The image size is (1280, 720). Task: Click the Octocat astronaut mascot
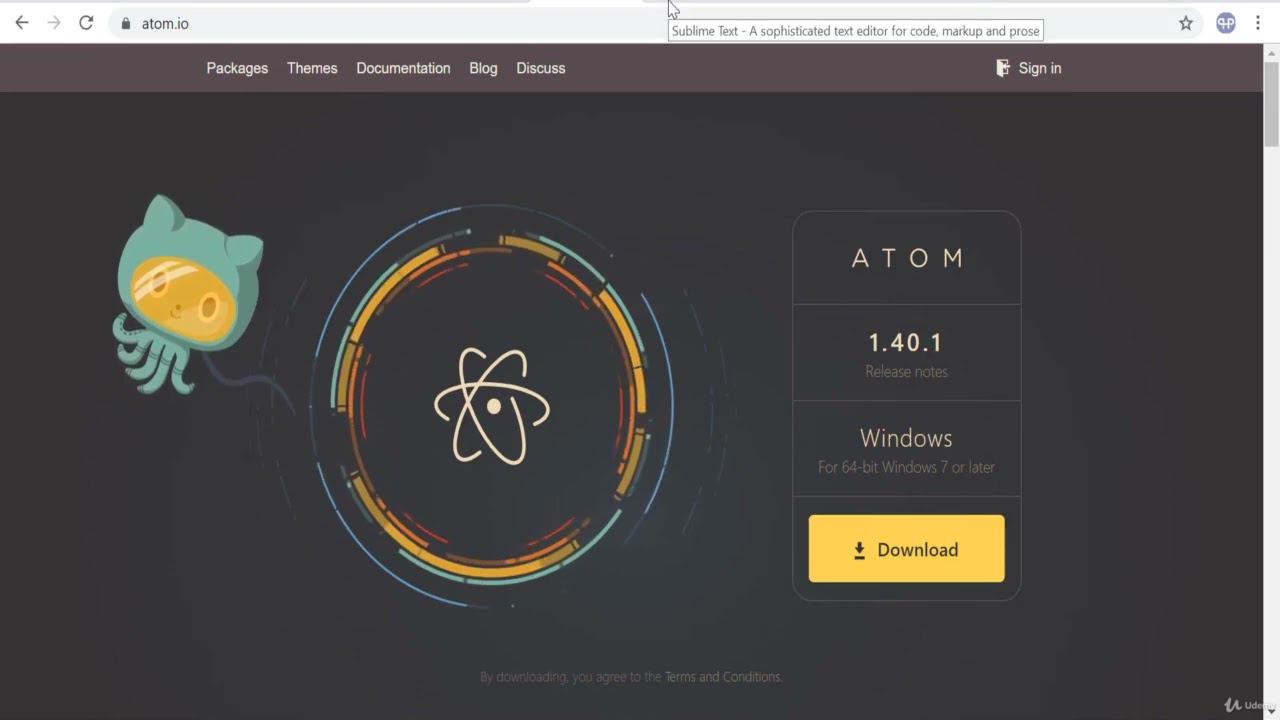[x=188, y=293]
